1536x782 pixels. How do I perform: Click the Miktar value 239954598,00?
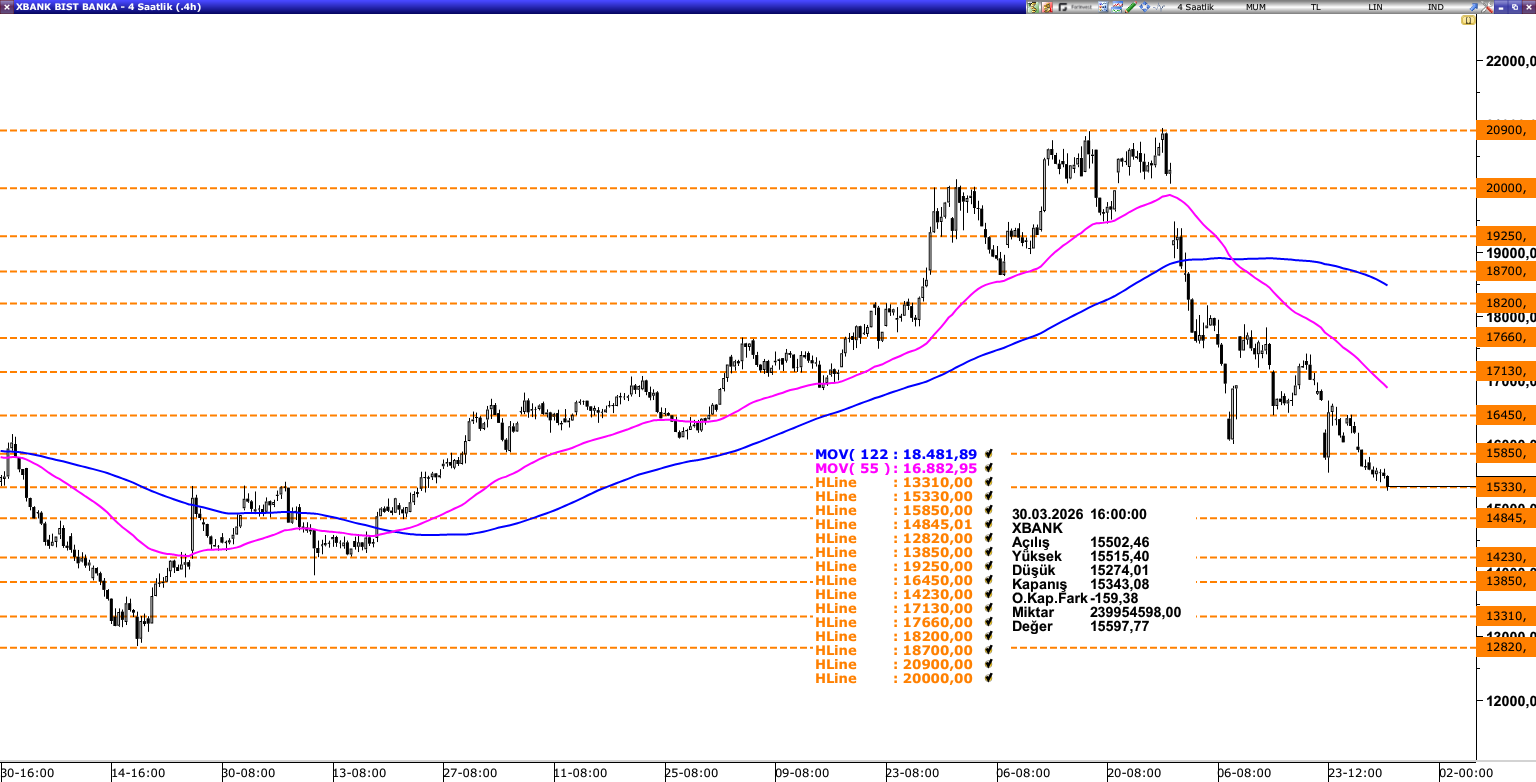tap(1136, 612)
